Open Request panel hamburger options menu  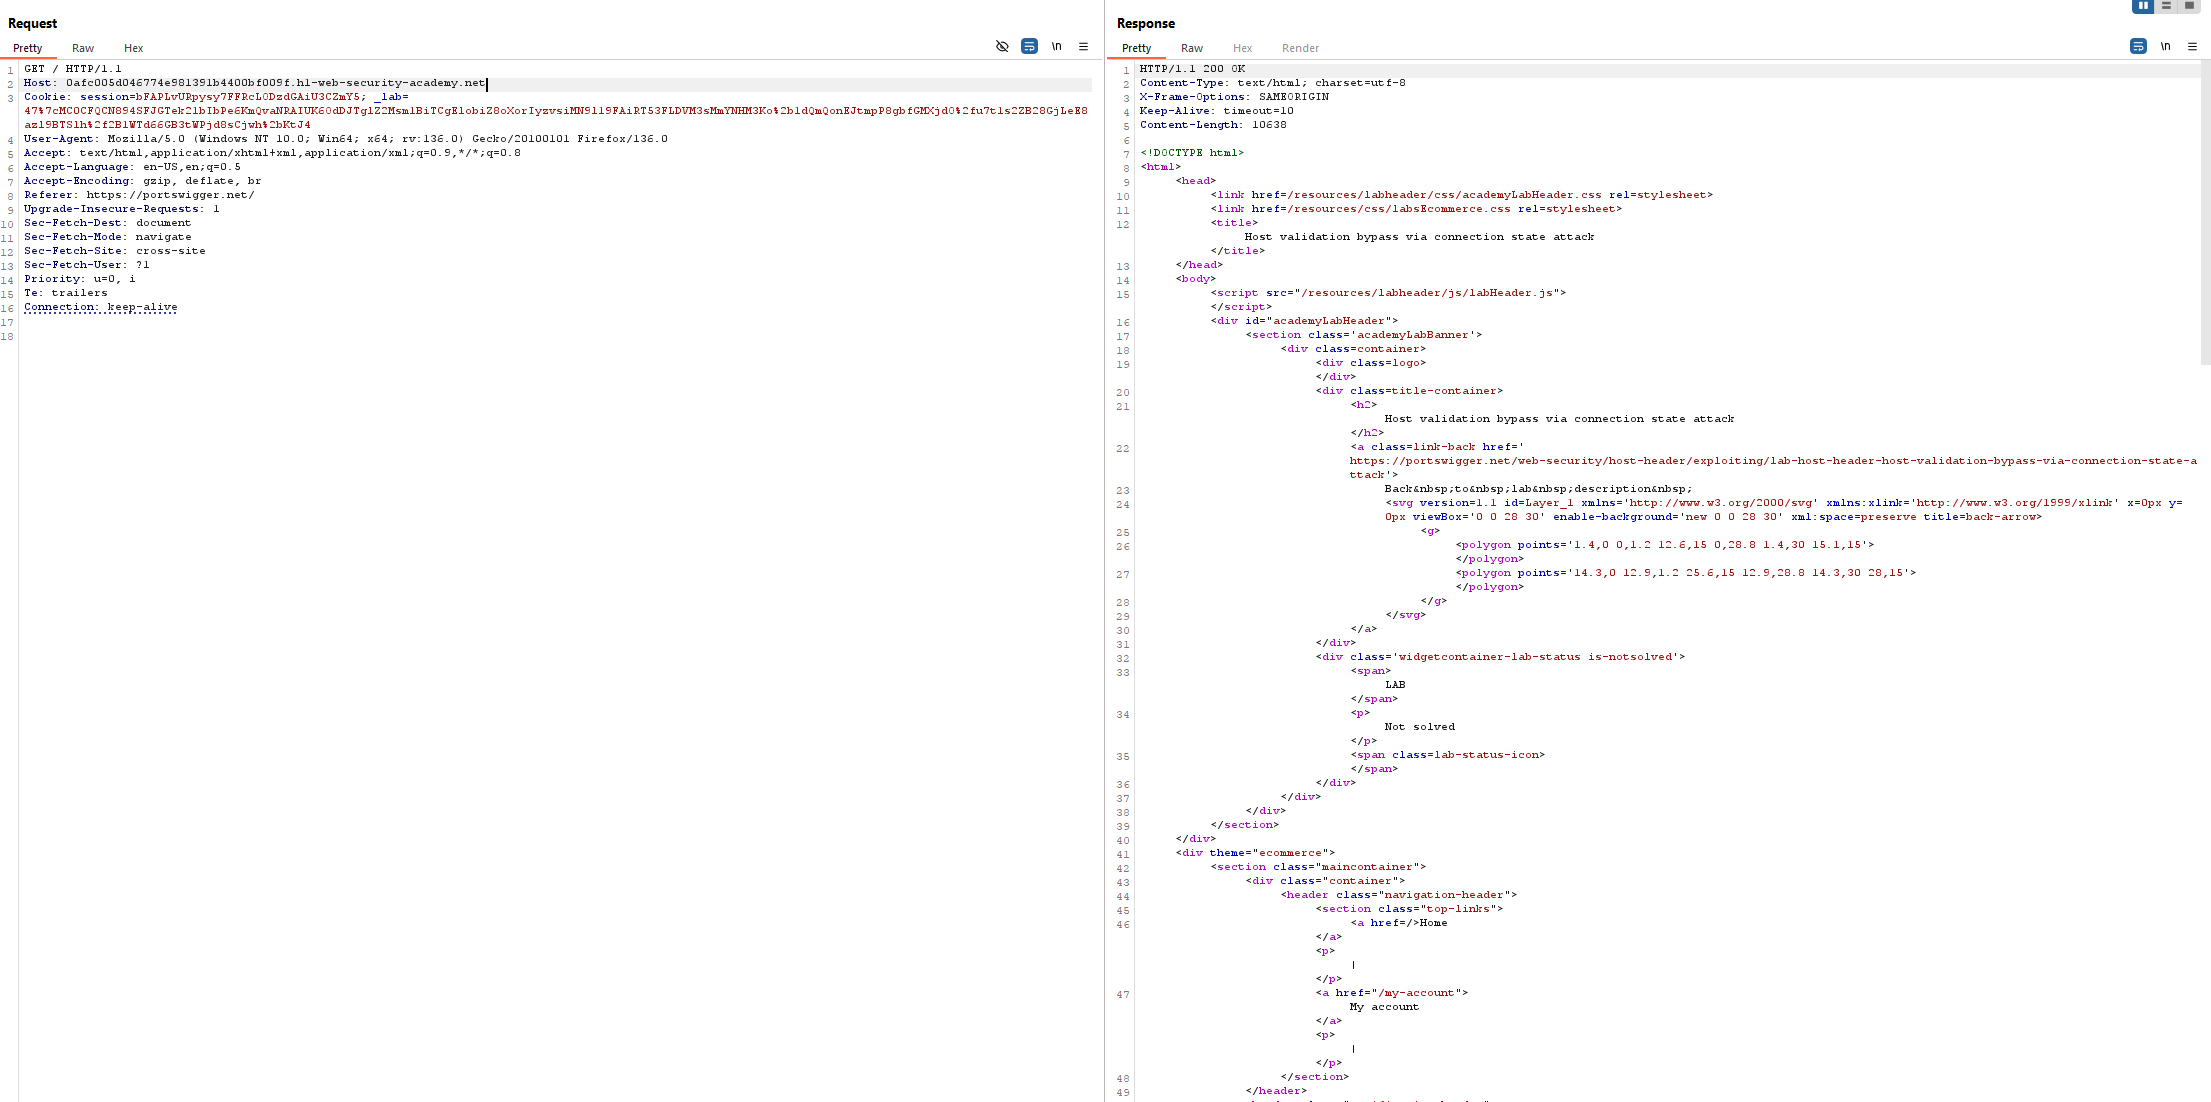tap(1083, 46)
